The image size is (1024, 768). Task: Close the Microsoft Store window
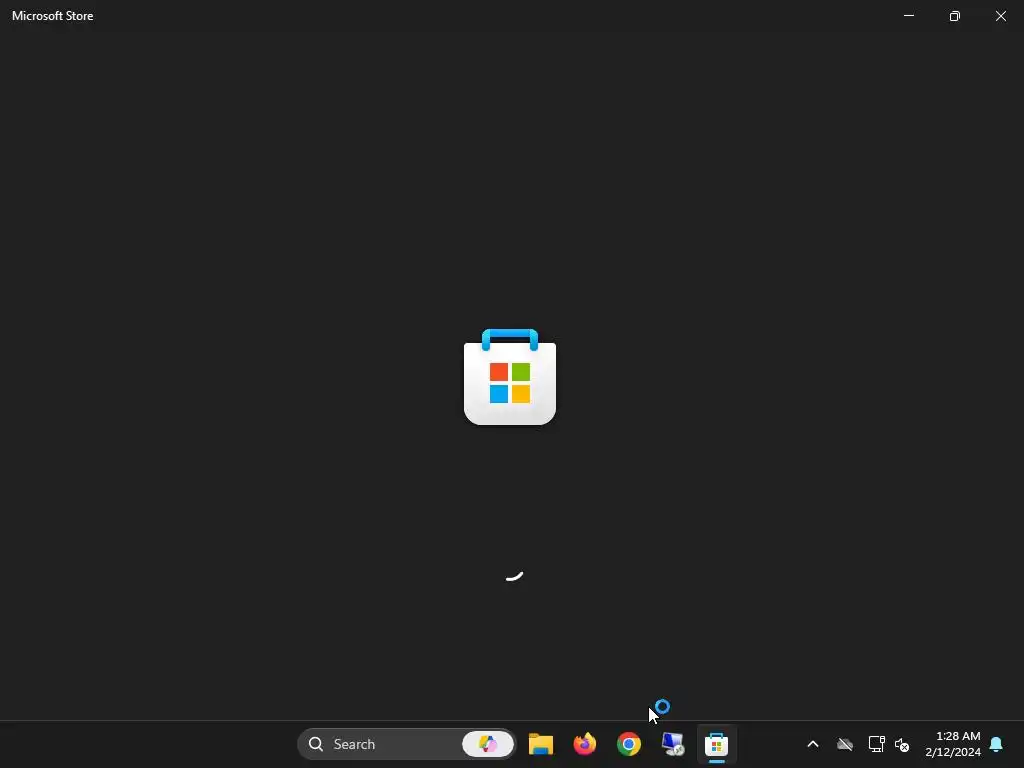click(x=1000, y=16)
